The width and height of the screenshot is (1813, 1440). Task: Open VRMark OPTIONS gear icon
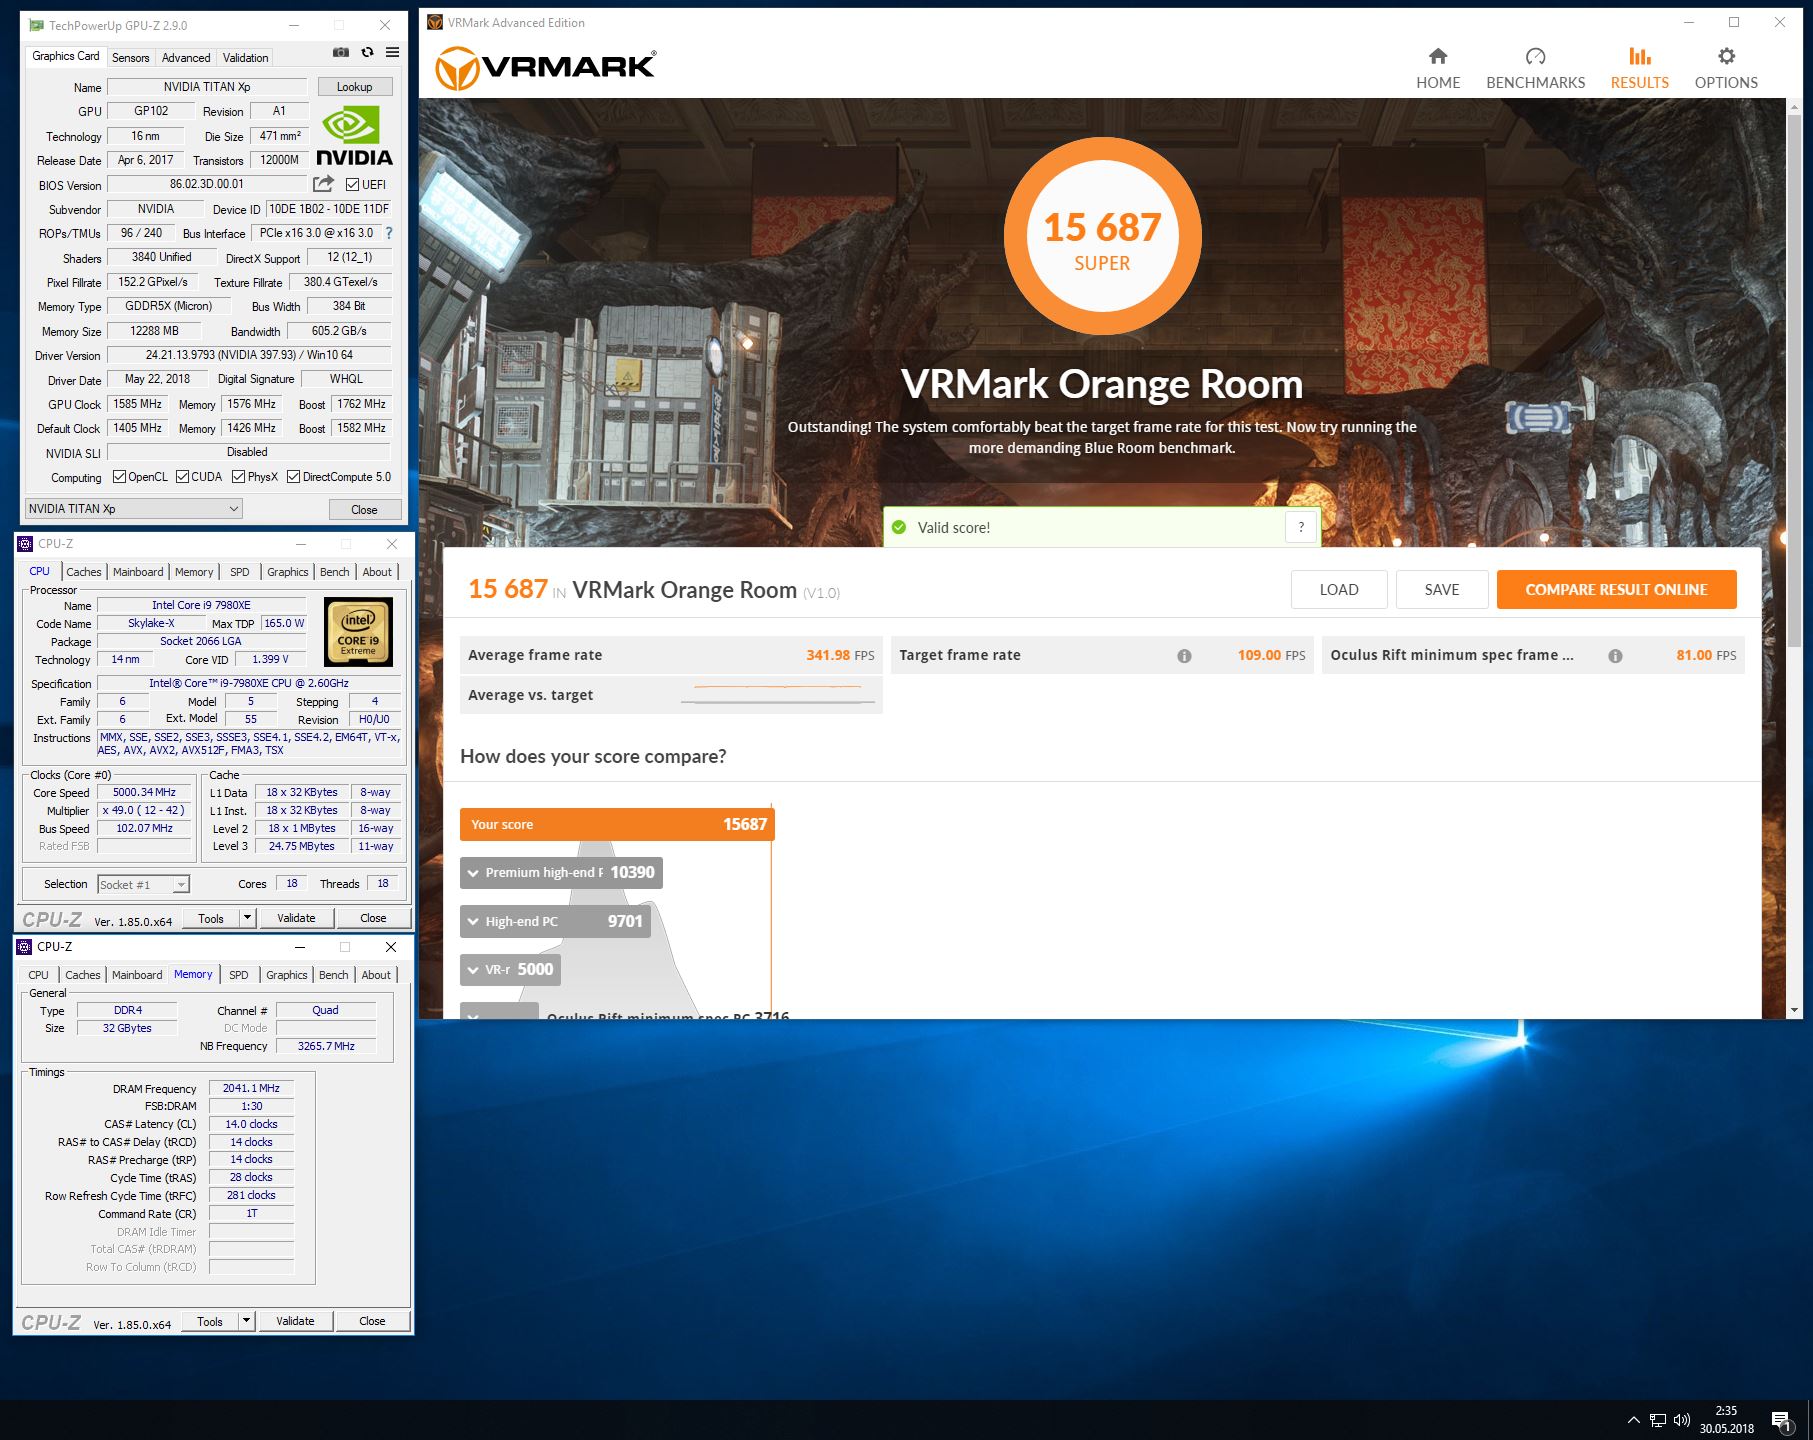tap(1726, 56)
